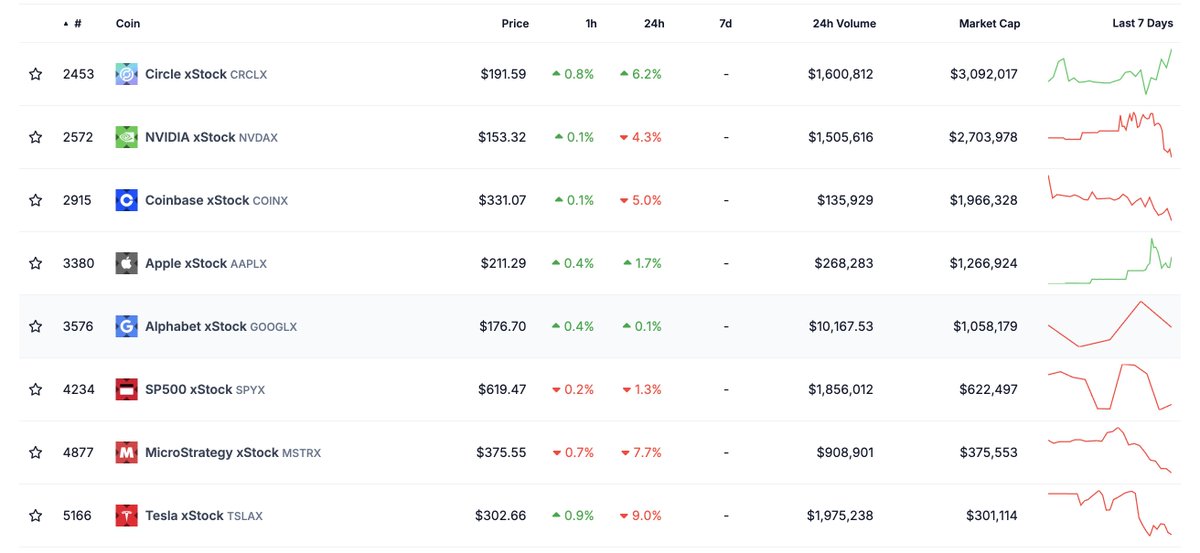Star the Tesla xStock row
1200x553 pixels.
pyautogui.click(x=36, y=515)
